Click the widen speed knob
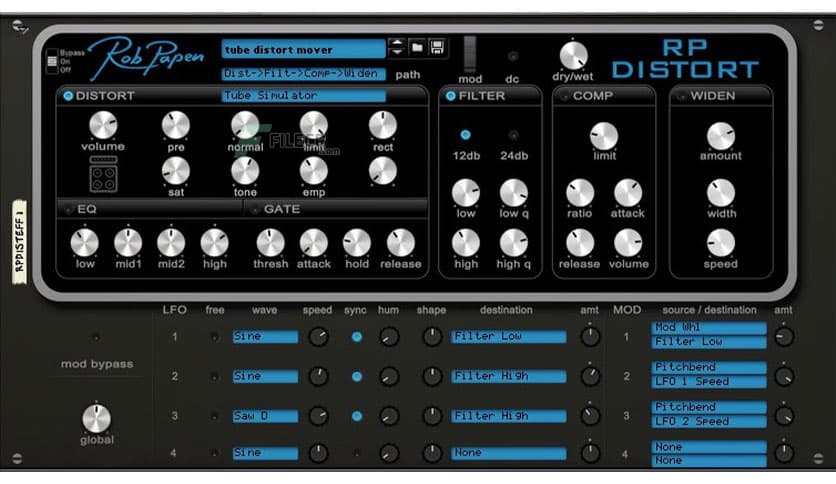 pyautogui.click(x=721, y=243)
